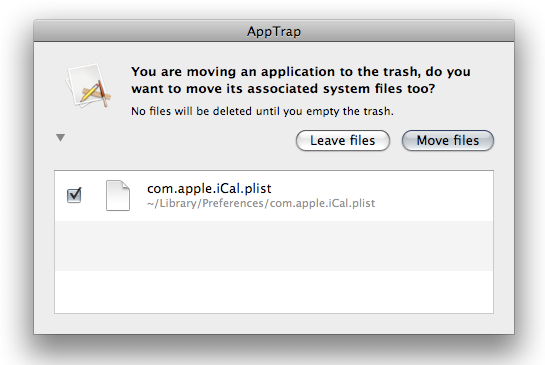Click the "No files will be deleted" note
This screenshot has width=545, height=365.
(x=262, y=111)
